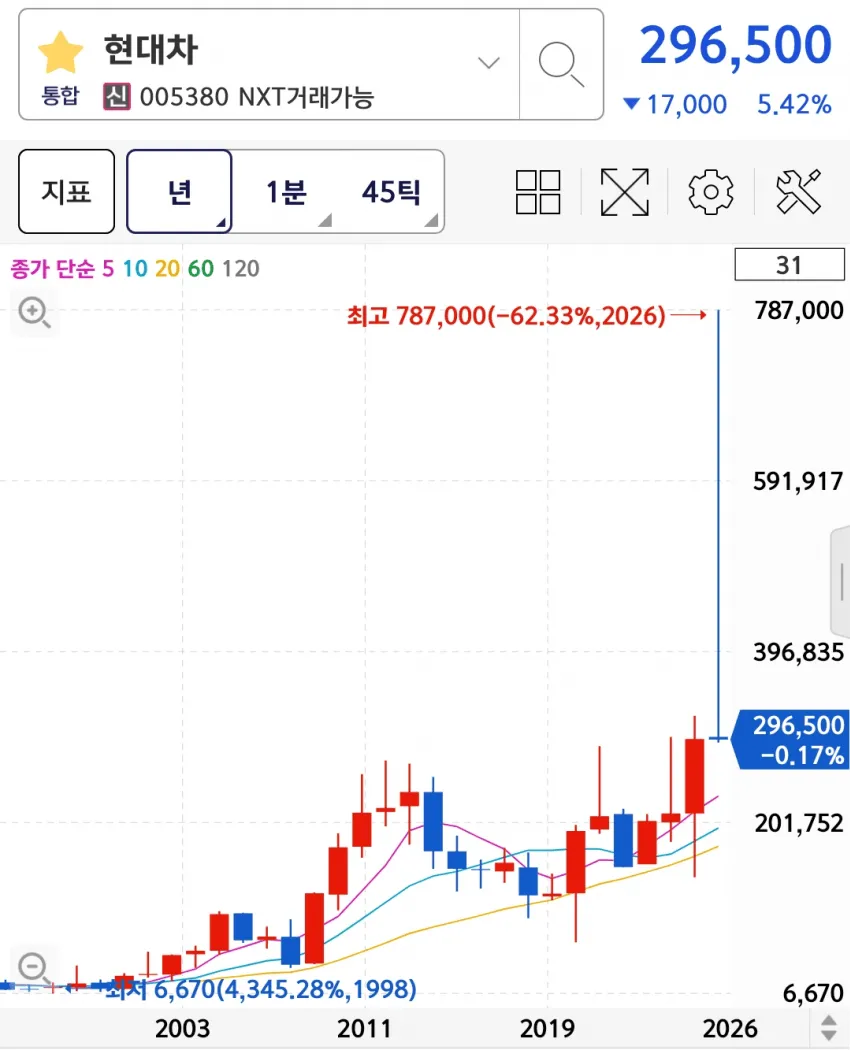The image size is (850, 1050).
Task: Click the stock name 현대차
Action: point(151,50)
